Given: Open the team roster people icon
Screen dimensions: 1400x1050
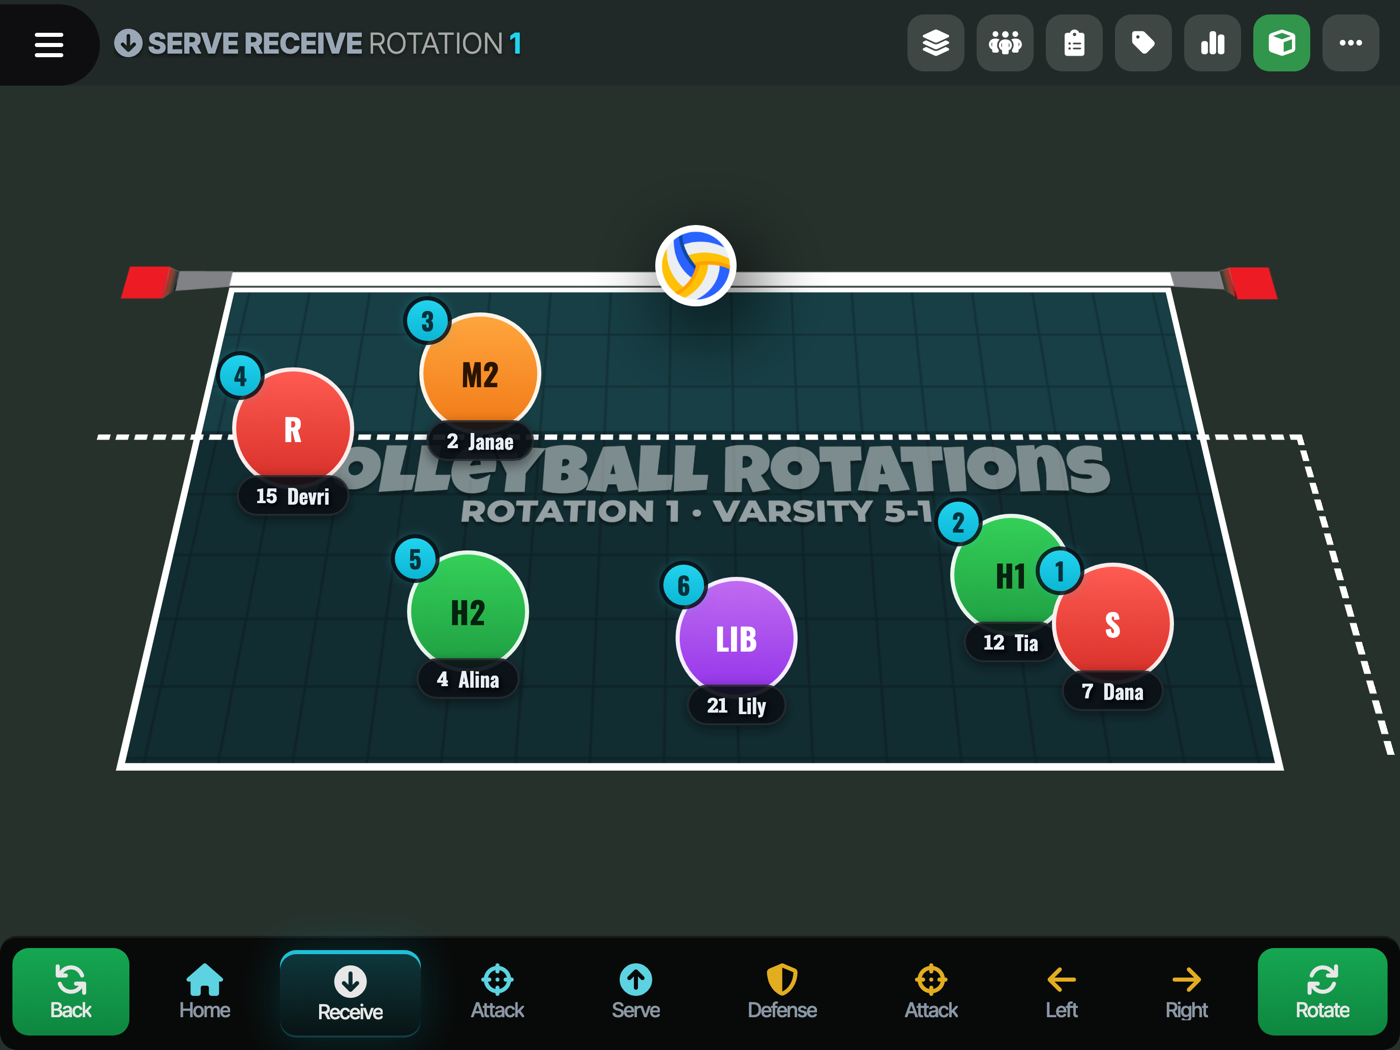Looking at the screenshot, I should (x=1005, y=43).
